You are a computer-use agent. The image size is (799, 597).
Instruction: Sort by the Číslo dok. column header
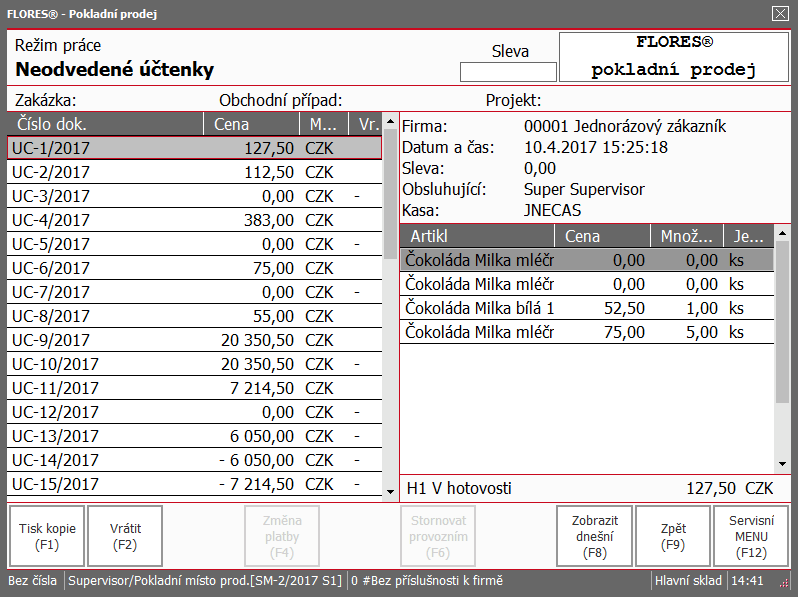(105, 124)
